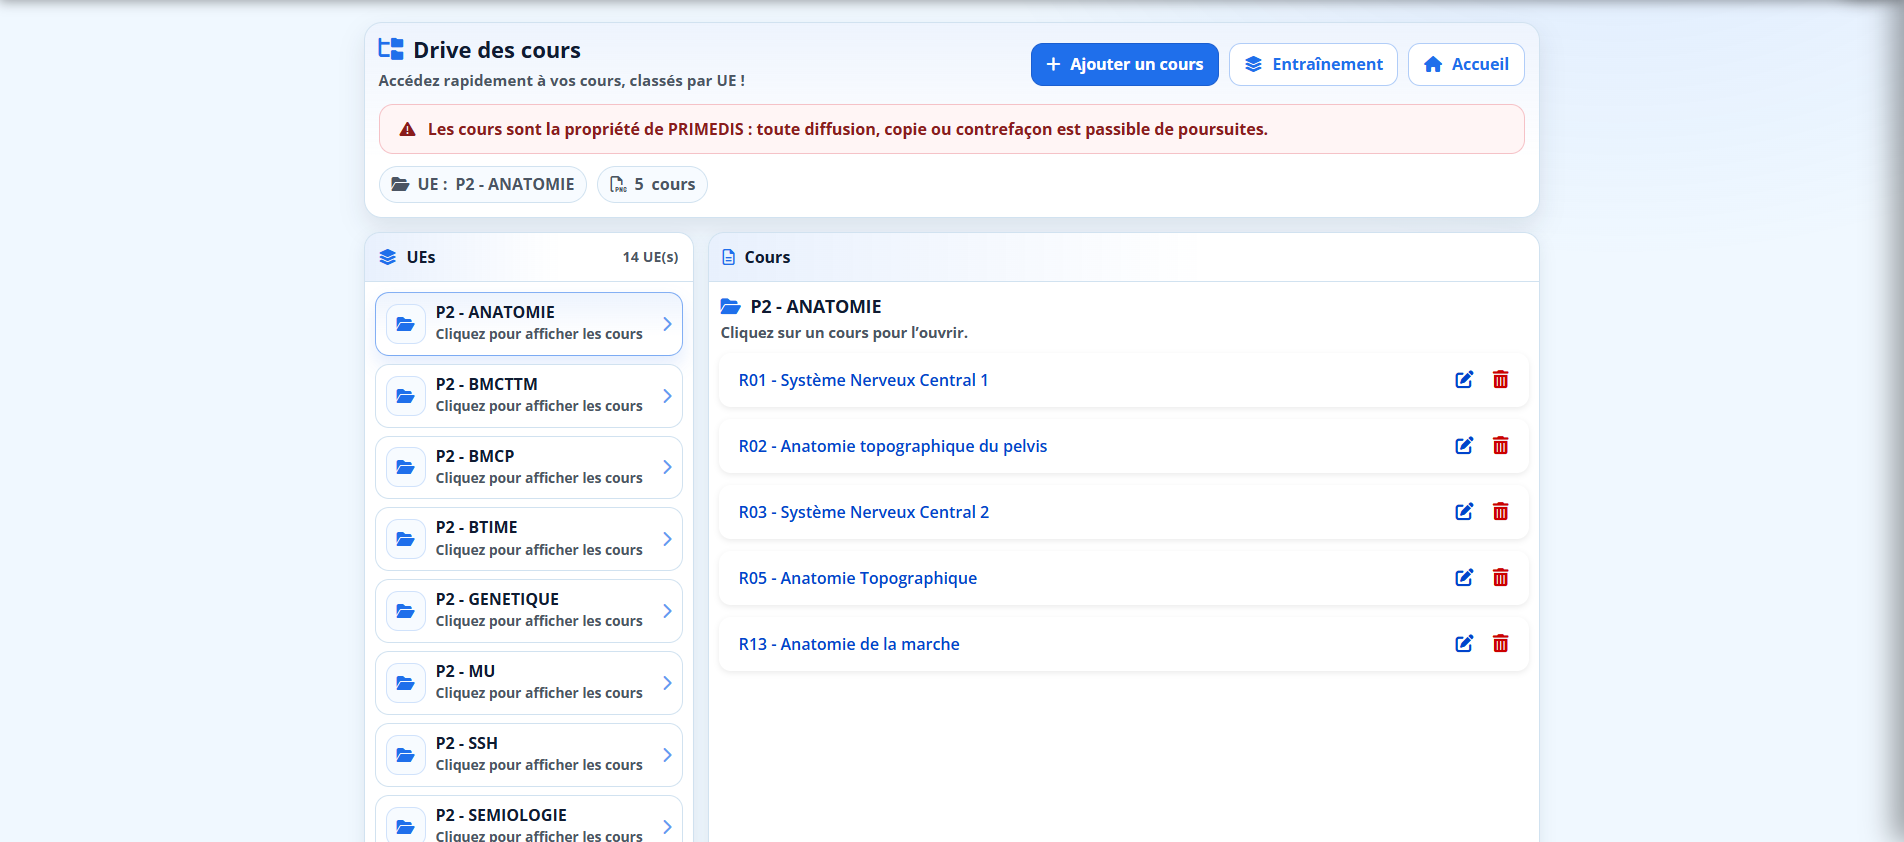Image resolution: width=1904 pixels, height=842 pixels.
Task: Click the Ajouter un cours button
Action: click(1124, 64)
